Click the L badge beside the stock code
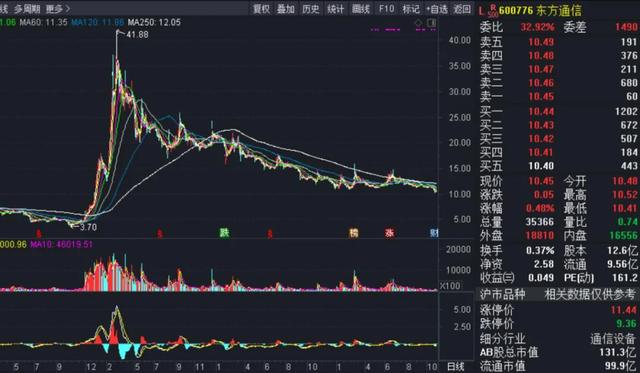The width and height of the screenshot is (640, 373). click(x=482, y=11)
